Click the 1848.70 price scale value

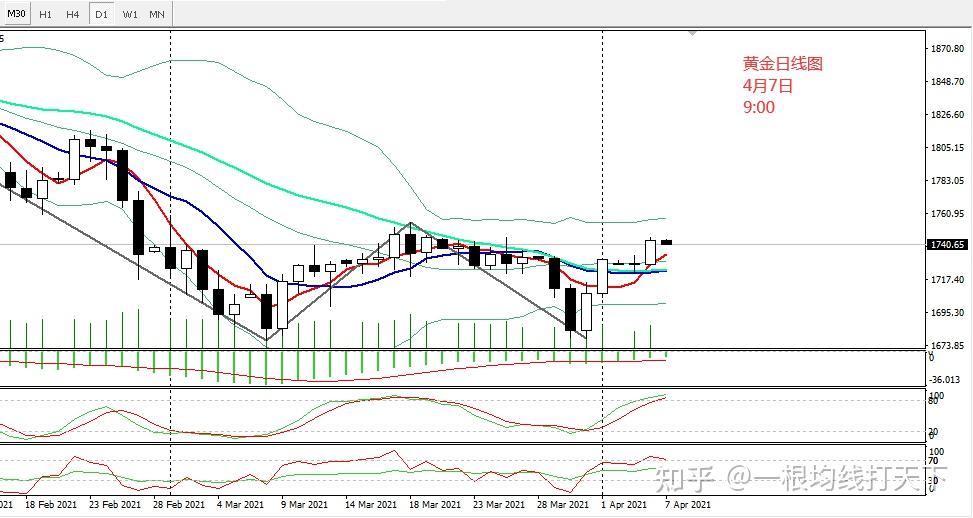(947, 81)
